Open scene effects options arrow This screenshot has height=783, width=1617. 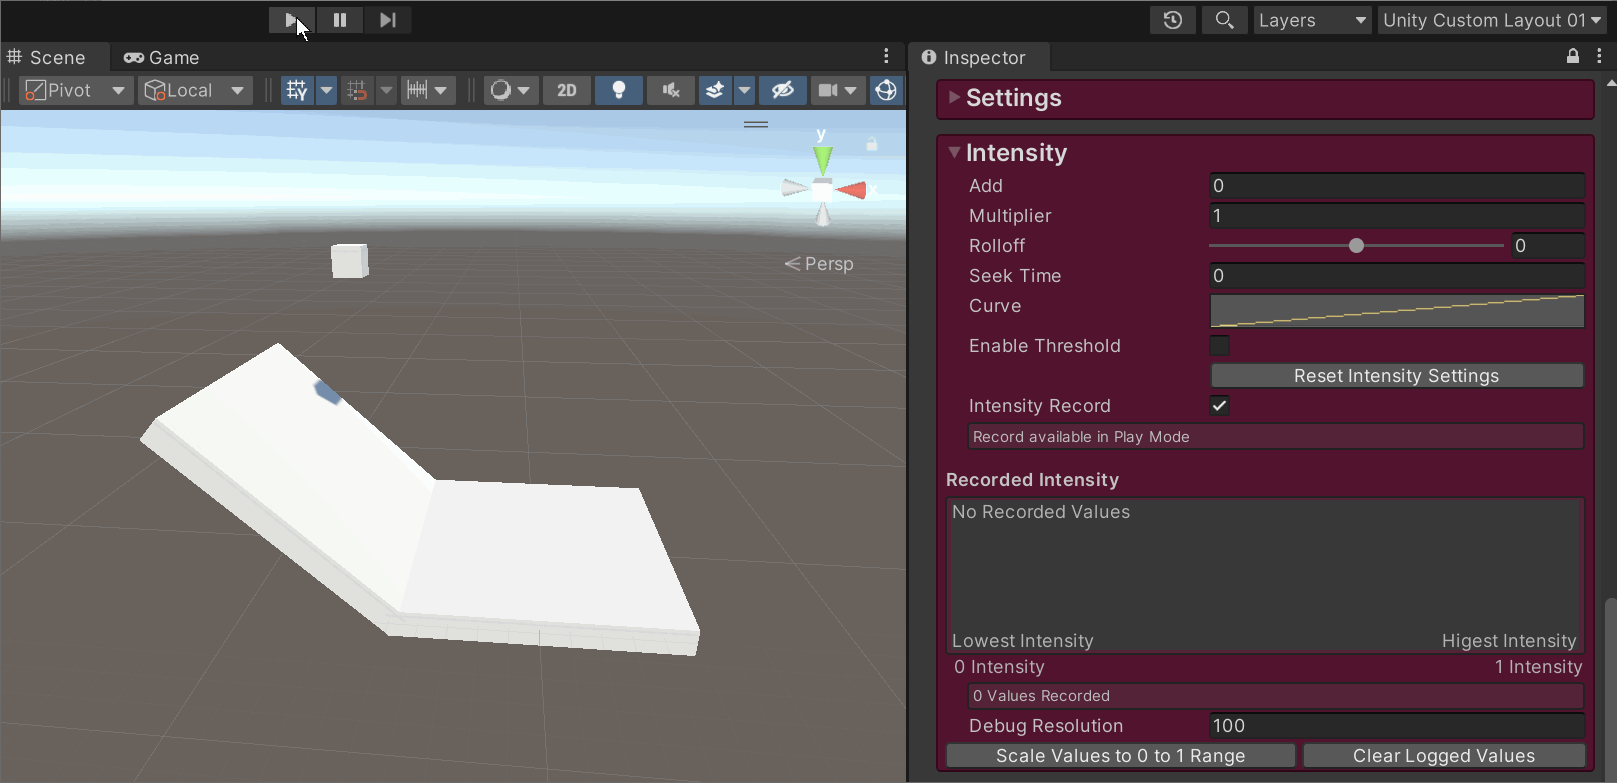(744, 90)
